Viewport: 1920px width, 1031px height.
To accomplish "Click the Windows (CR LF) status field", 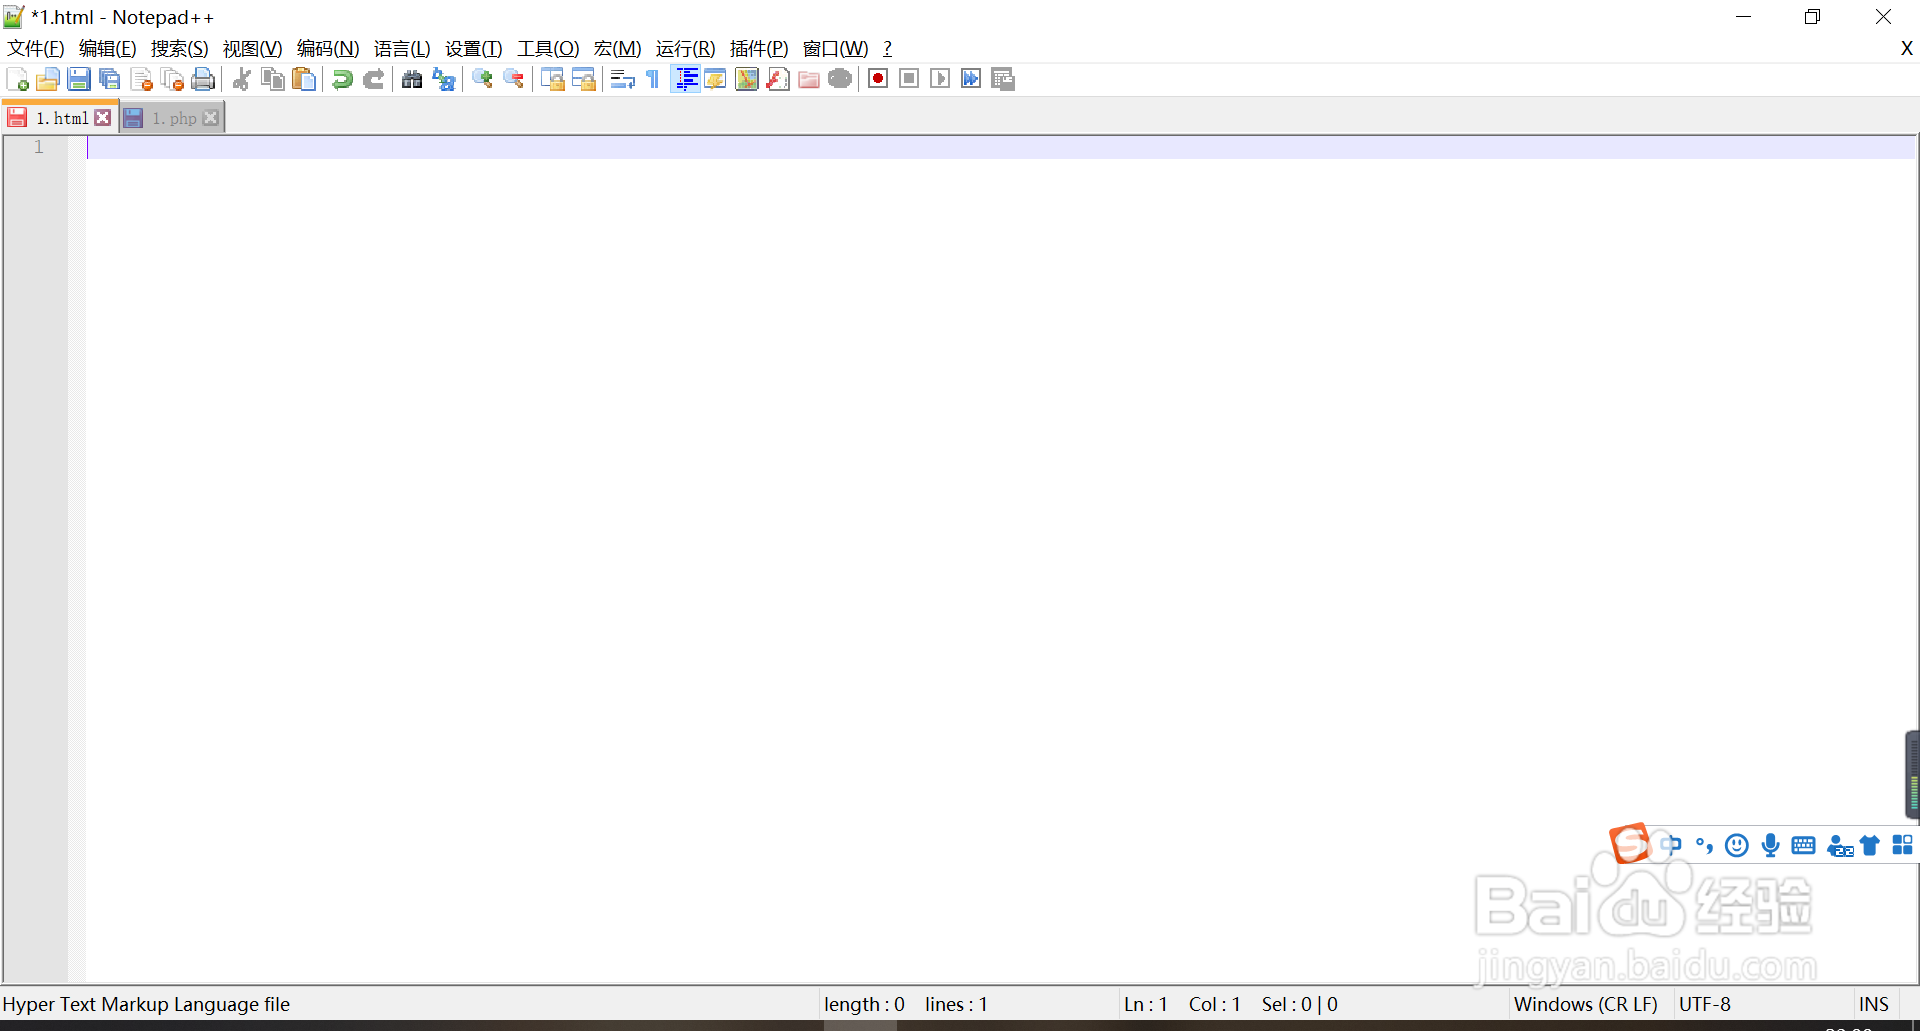I will tap(1586, 1004).
